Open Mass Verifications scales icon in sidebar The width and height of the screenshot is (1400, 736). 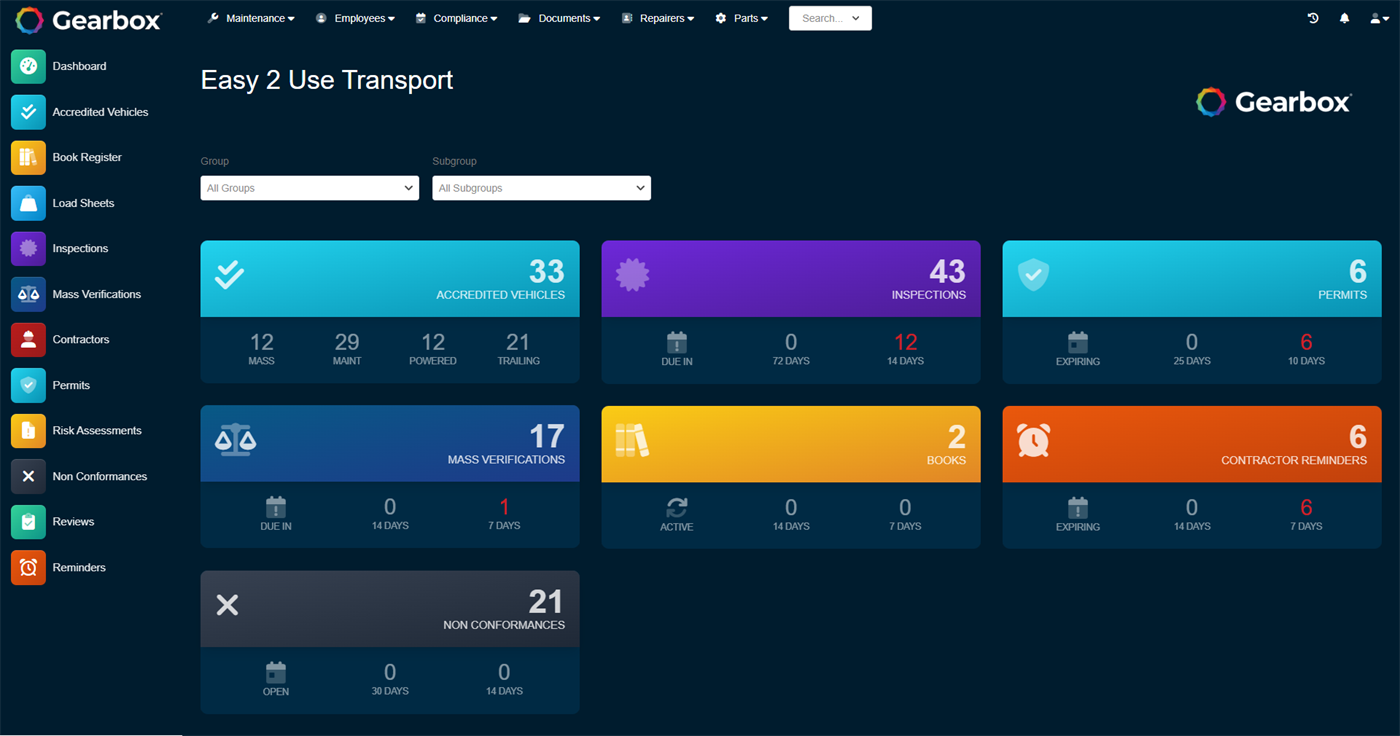coord(28,294)
